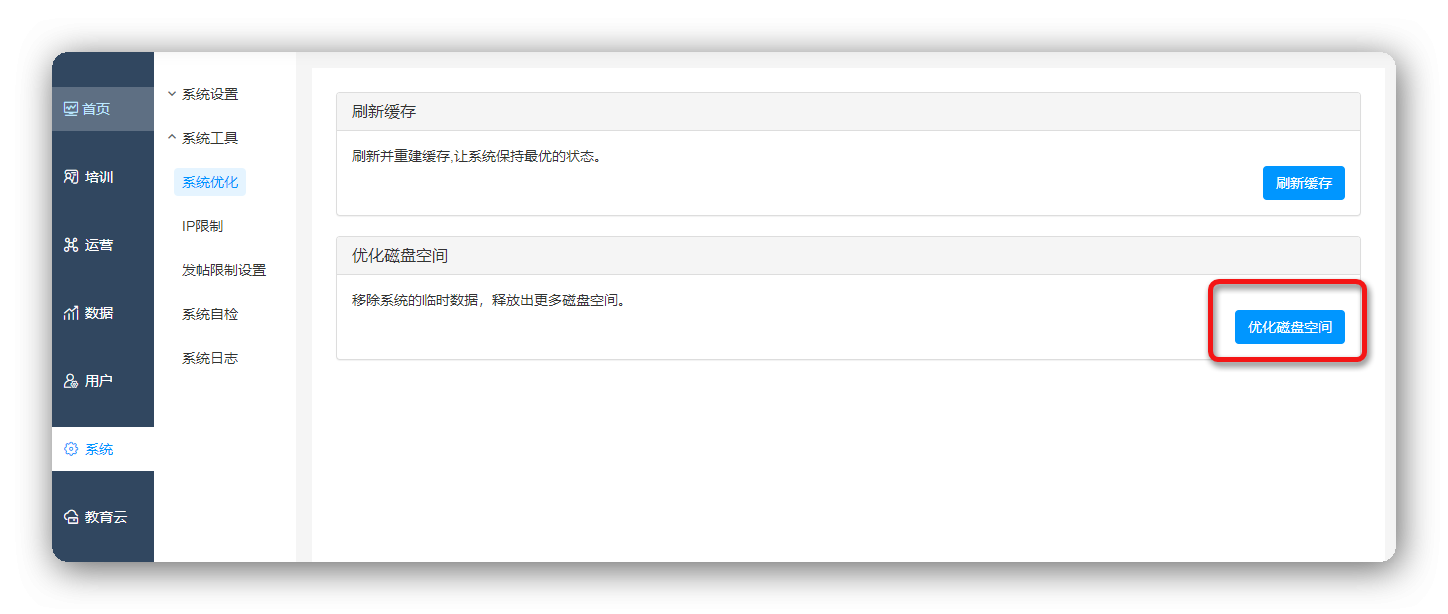Open the IP限制 page
The width and height of the screenshot is (1448, 614).
point(202,226)
